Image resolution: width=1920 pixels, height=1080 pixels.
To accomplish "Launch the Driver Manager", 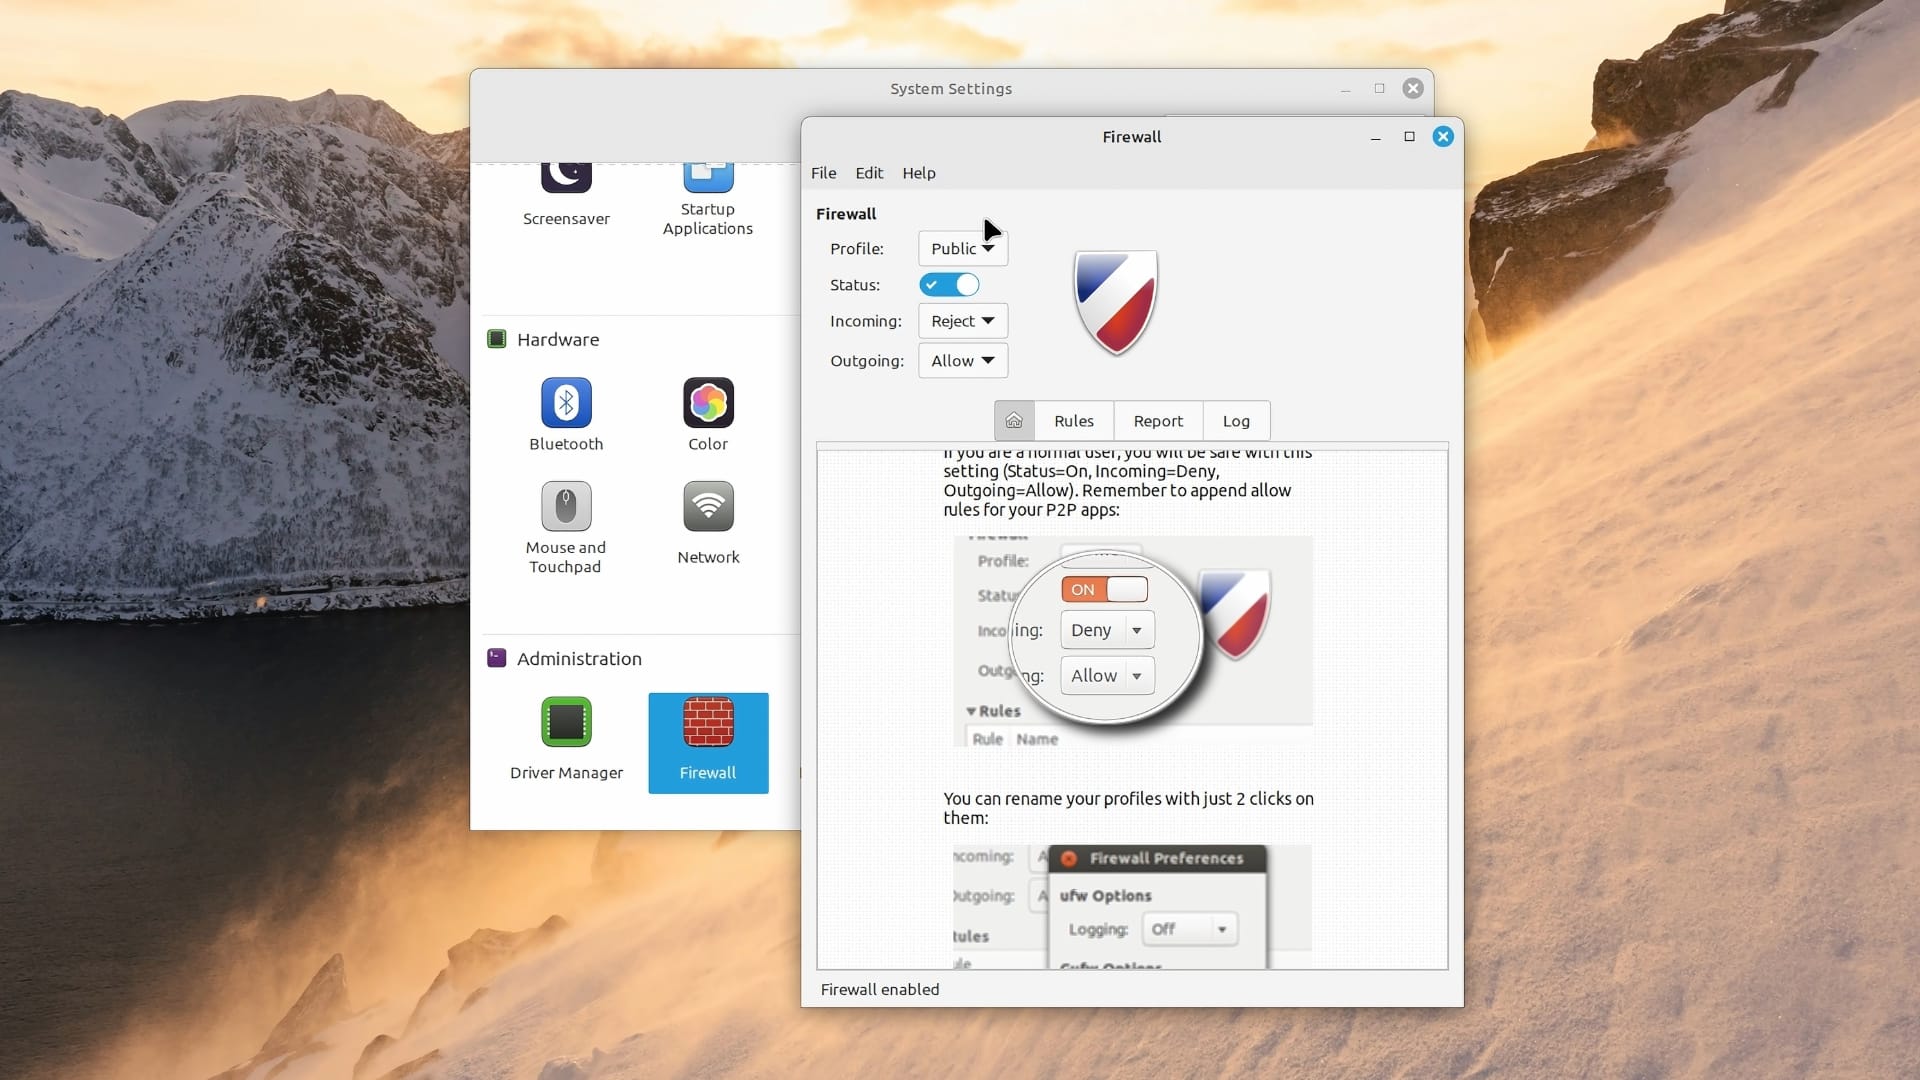I will [566, 722].
